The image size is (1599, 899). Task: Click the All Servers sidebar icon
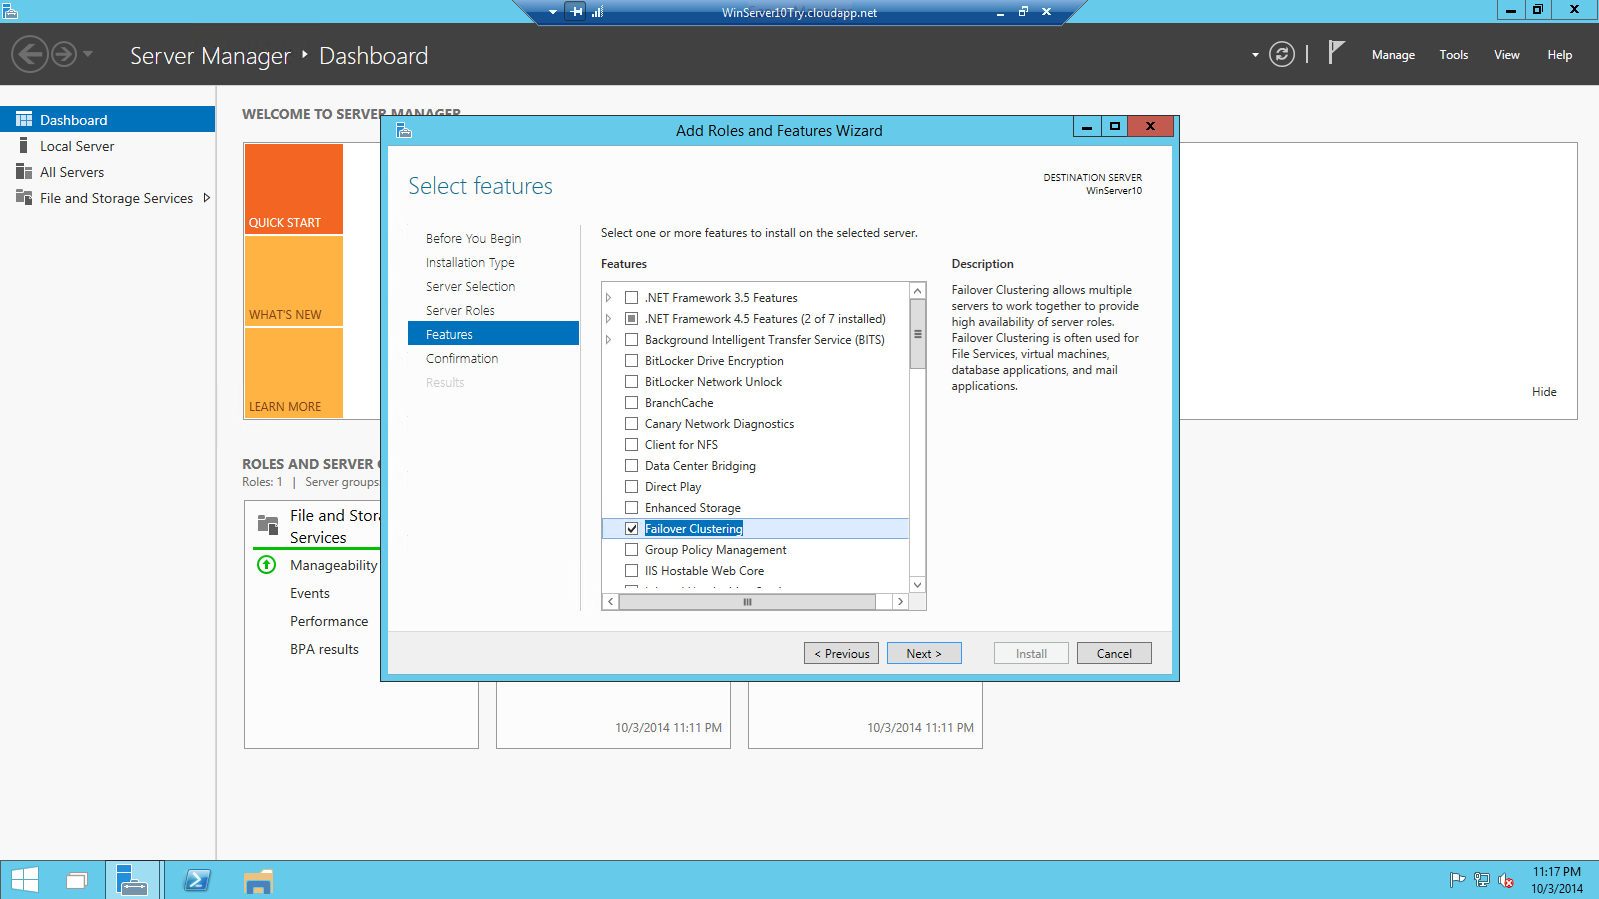(x=24, y=172)
